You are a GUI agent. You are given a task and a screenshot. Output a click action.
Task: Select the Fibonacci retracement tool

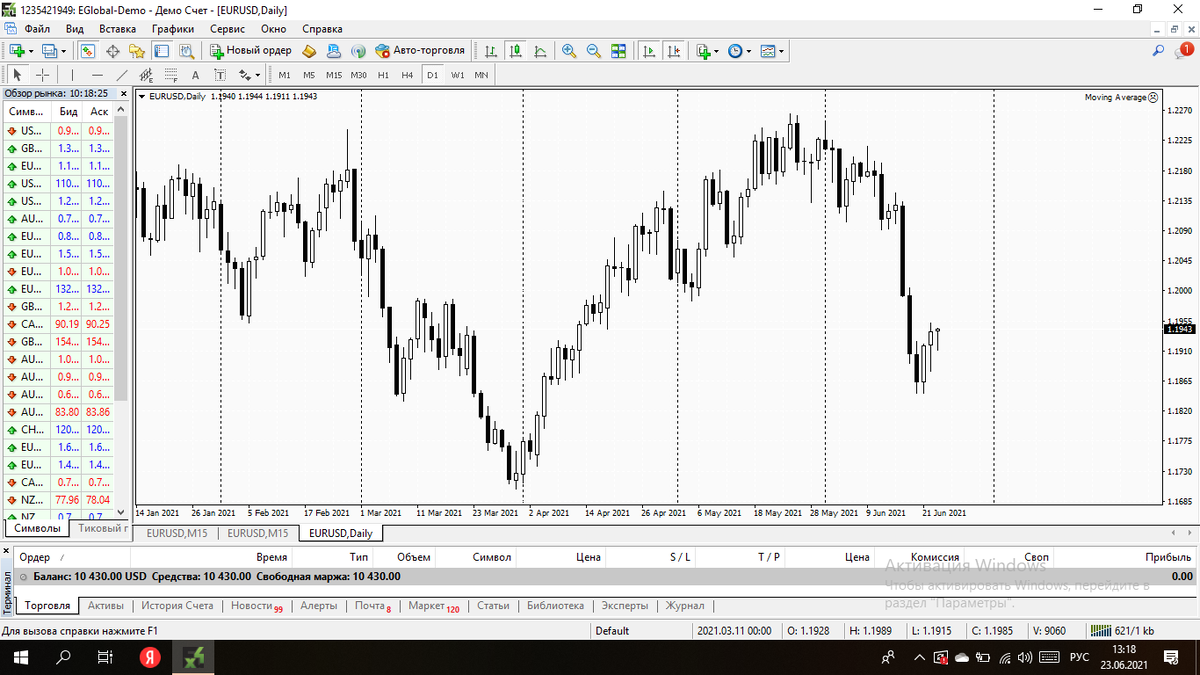click(x=171, y=75)
